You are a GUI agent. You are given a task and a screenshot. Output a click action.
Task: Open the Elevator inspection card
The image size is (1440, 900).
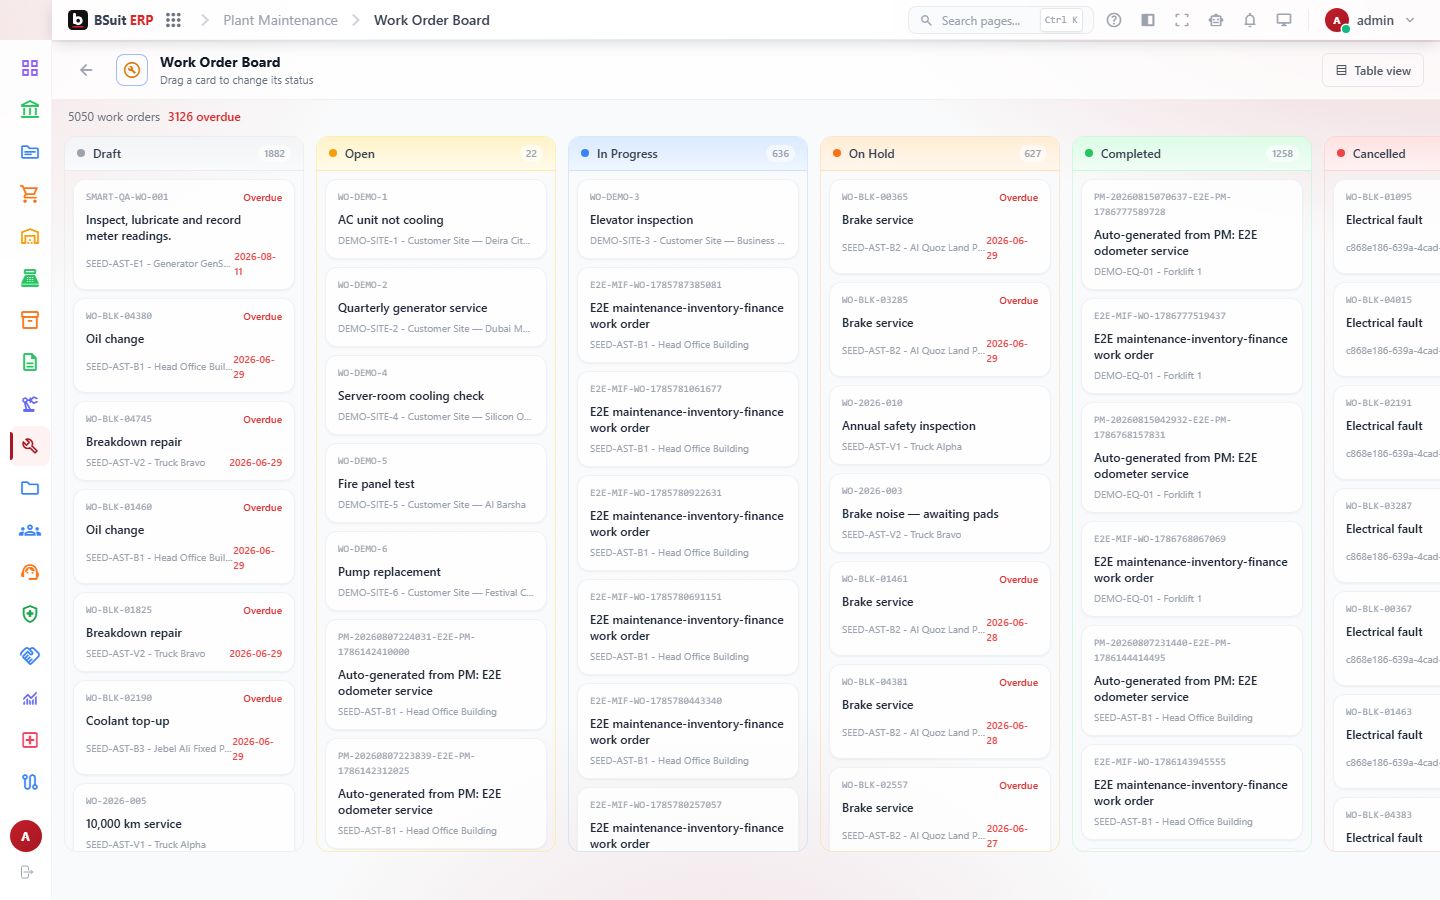pos(688,219)
